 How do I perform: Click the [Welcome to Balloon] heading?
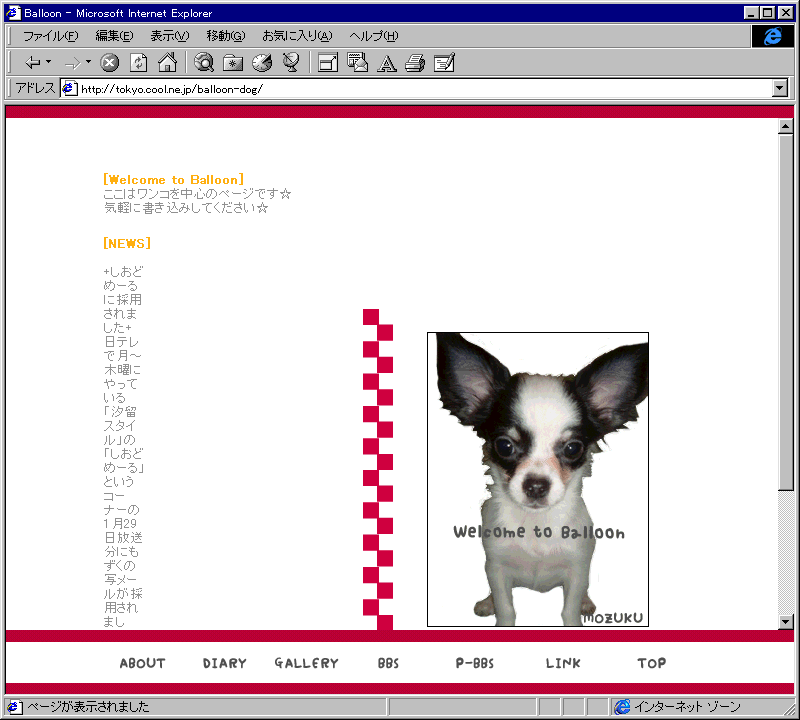[173, 180]
